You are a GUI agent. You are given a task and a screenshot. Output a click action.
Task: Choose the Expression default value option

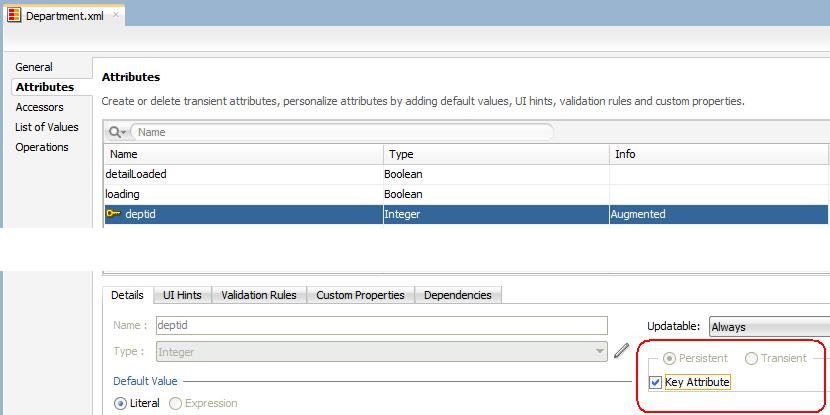[x=175, y=403]
